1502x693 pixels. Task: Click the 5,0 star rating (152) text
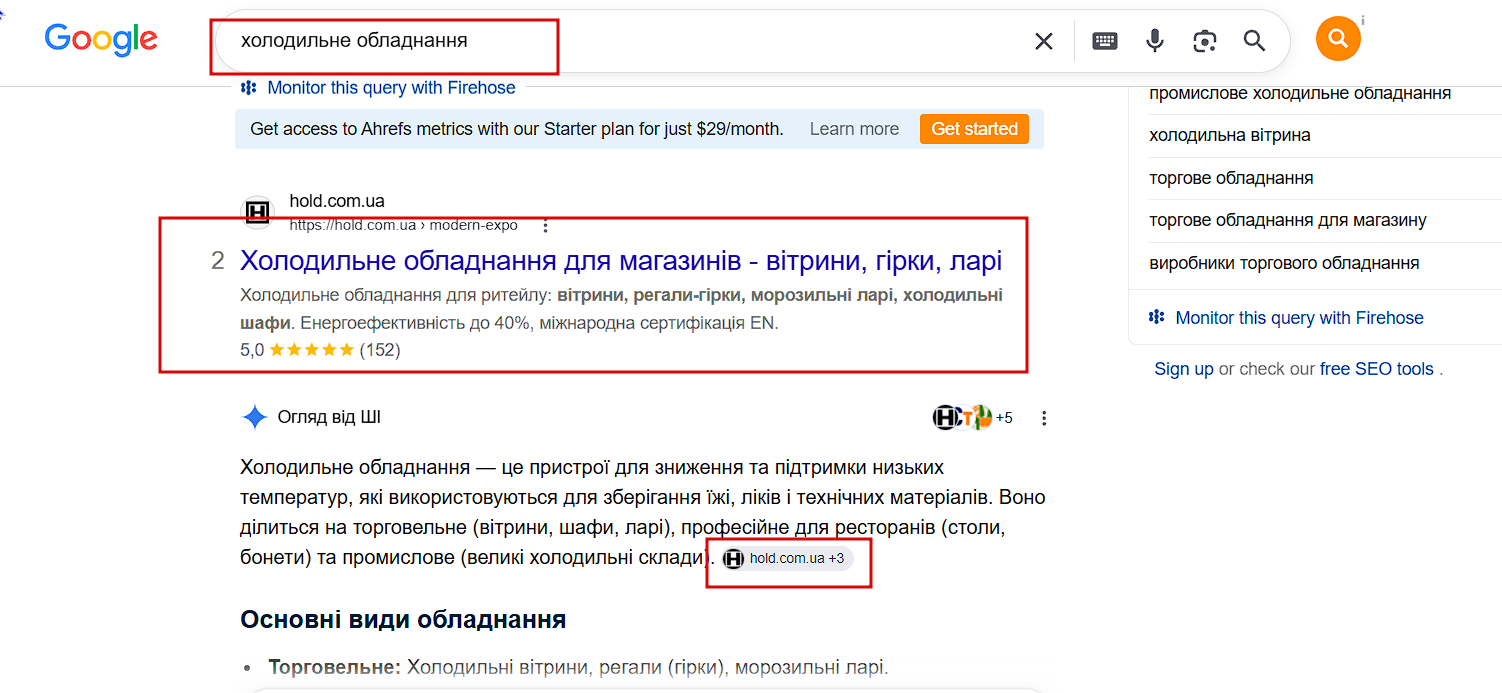pos(320,350)
